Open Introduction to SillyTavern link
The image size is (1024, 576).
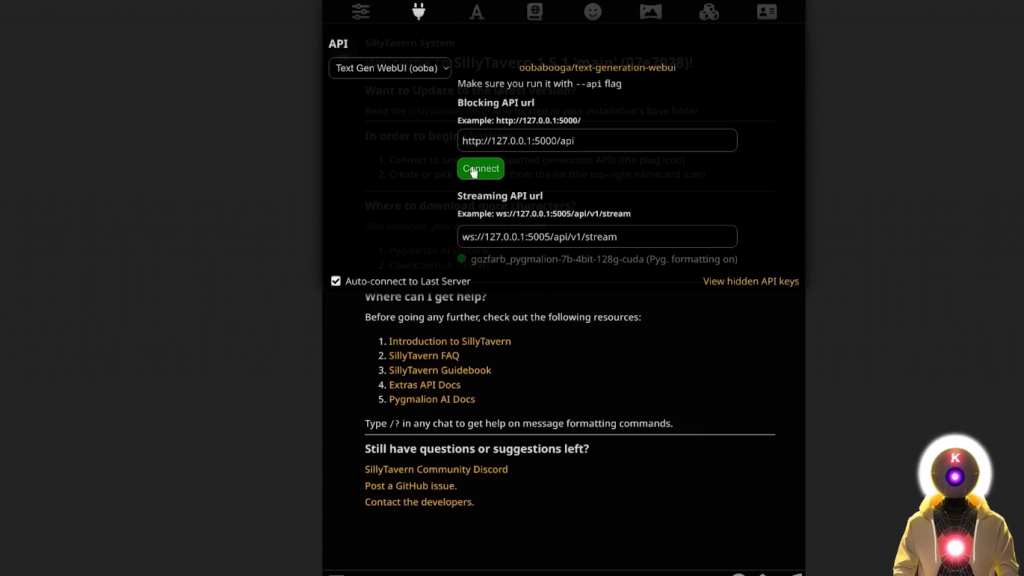tap(450, 341)
